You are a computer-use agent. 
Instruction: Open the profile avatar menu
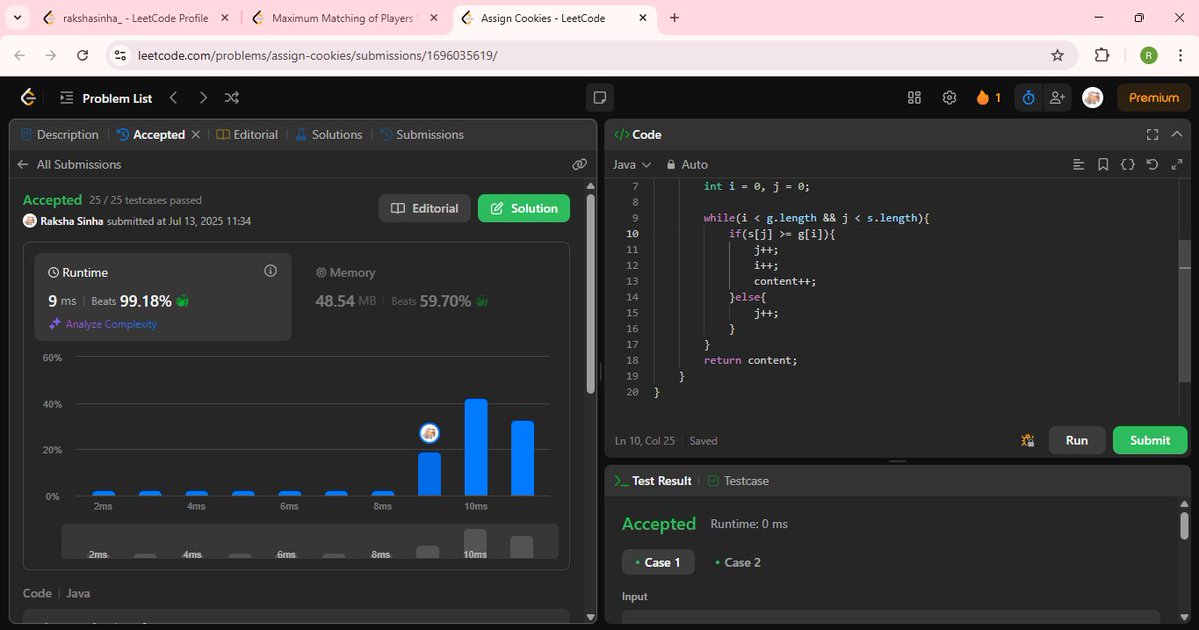pyautogui.click(x=1093, y=97)
